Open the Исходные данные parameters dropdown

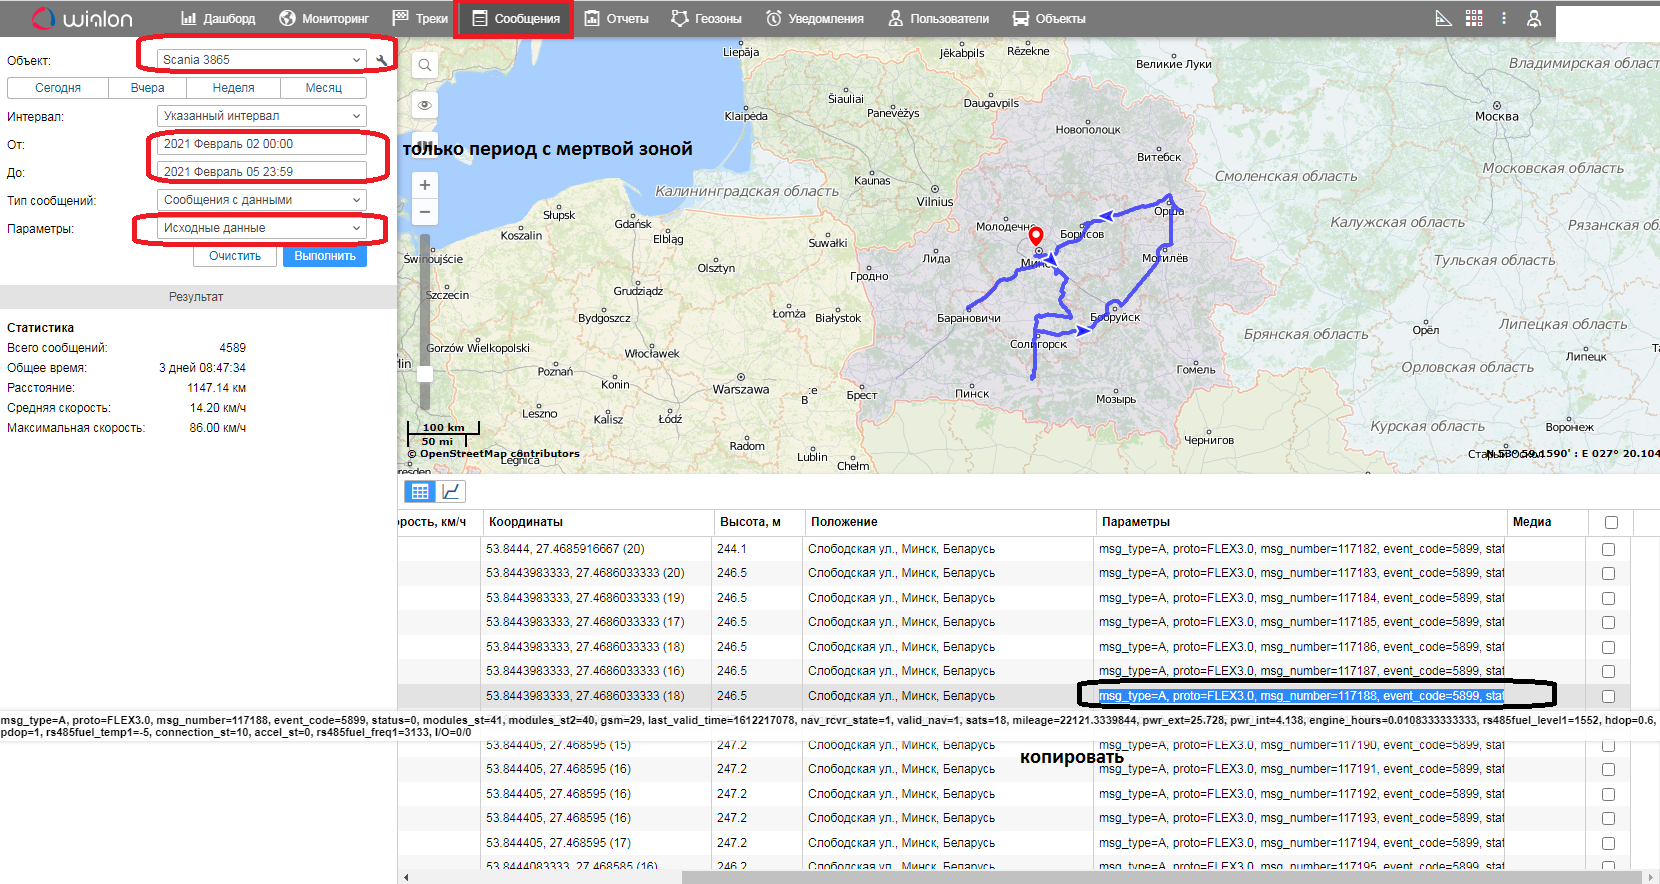pyautogui.click(x=262, y=228)
